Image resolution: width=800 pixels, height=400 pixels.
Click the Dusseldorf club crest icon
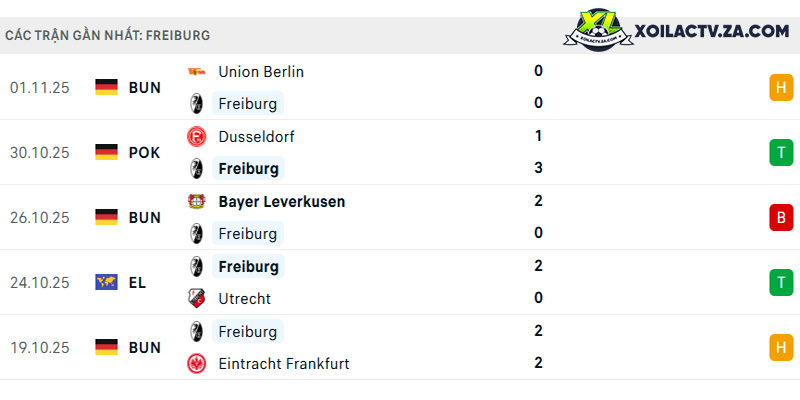pyautogui.click(x=196, y=137)
